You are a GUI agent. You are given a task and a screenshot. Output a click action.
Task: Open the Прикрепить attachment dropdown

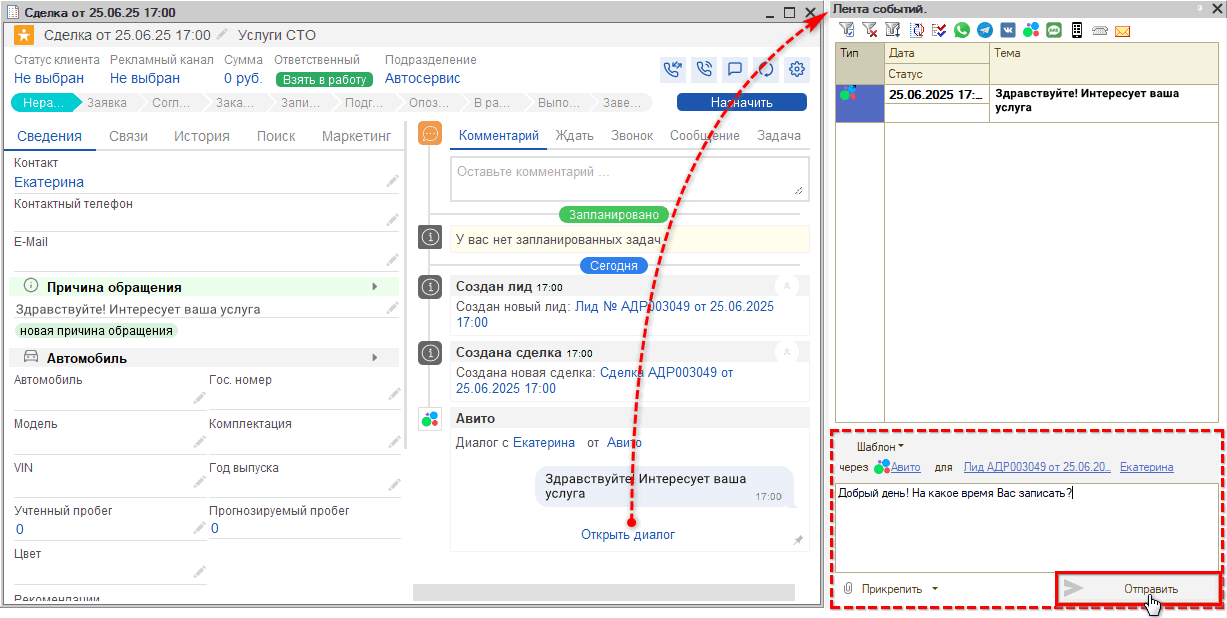click(935, 589)
